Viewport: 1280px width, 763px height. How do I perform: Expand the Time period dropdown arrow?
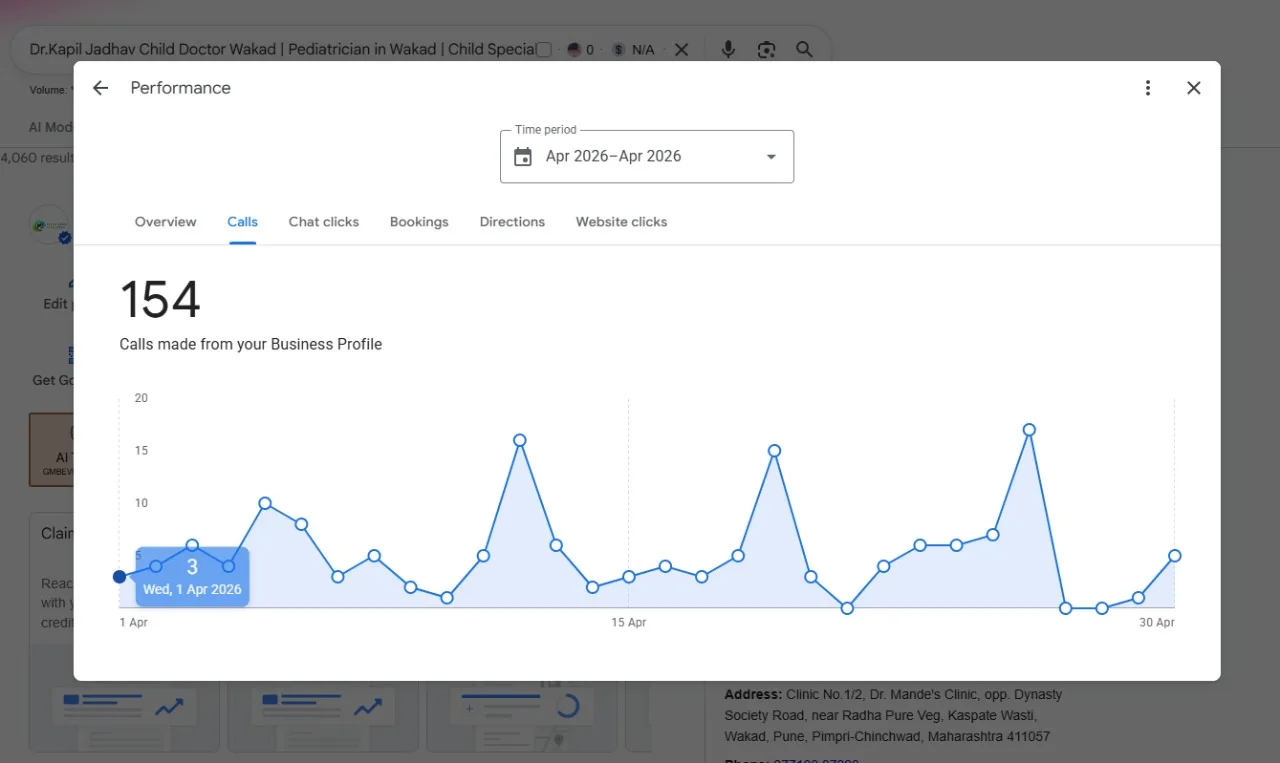771,157
